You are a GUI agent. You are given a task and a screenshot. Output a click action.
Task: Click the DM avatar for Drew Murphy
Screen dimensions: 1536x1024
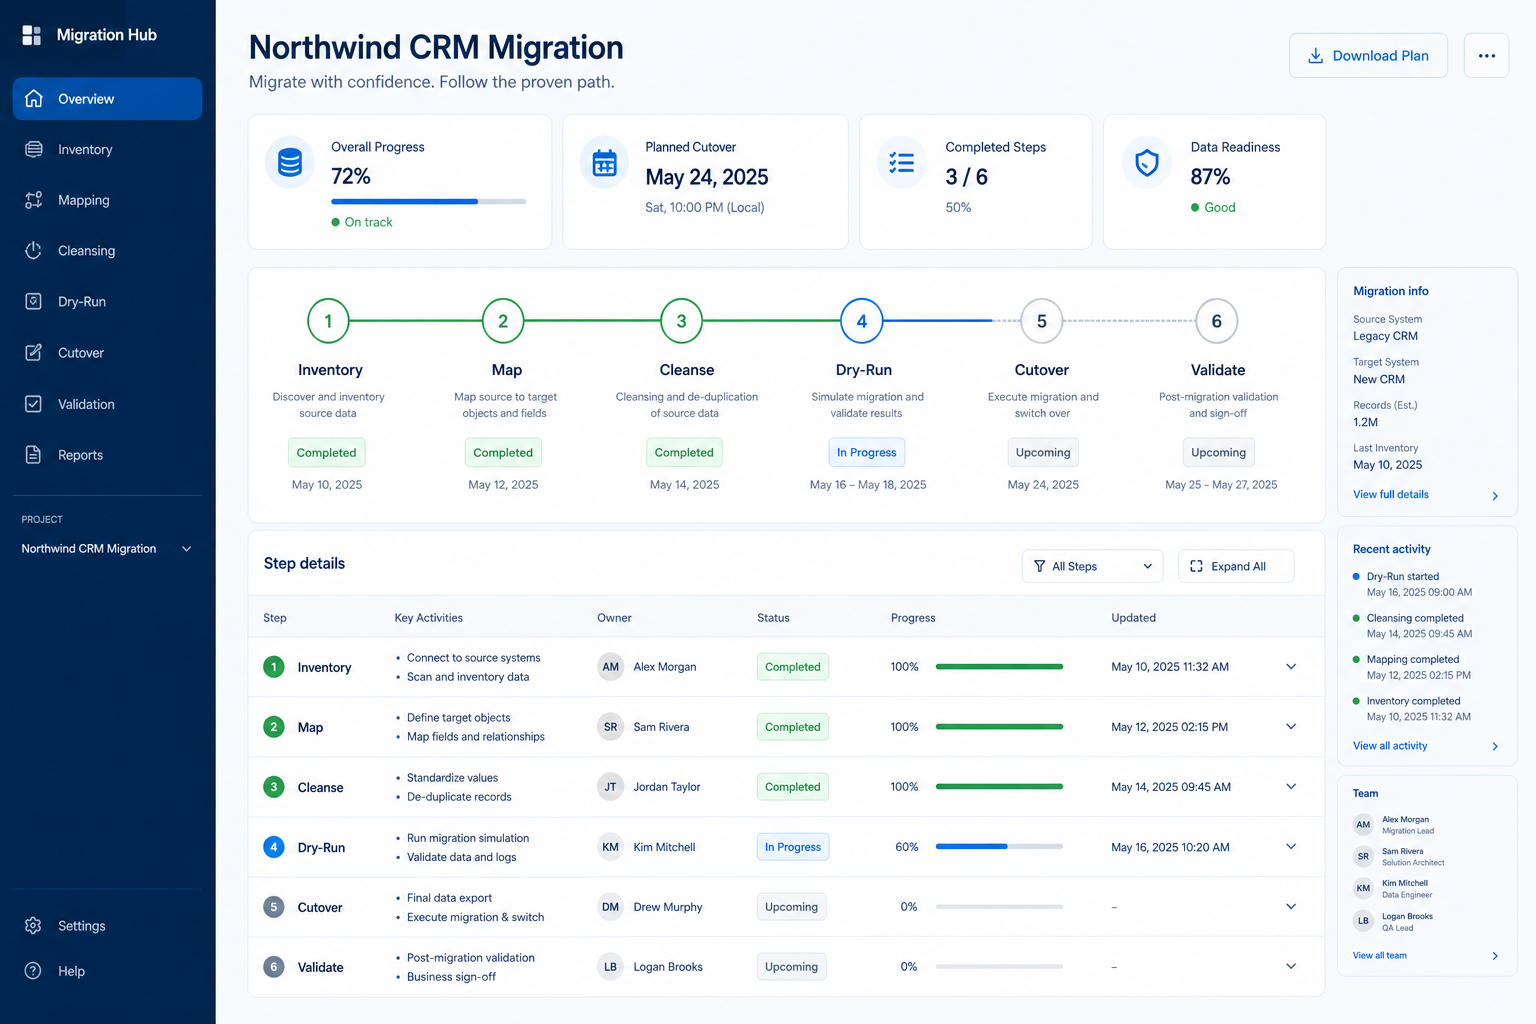coord(610,907)
